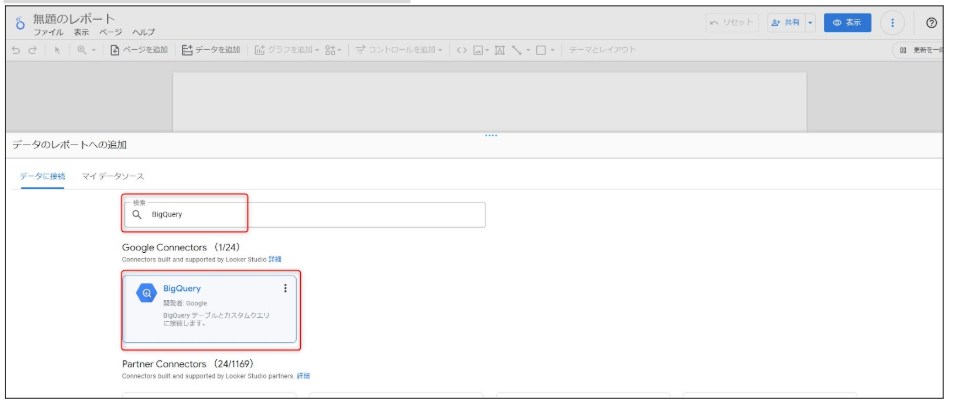Viewport: 955px width, 405px height.
Task: Open the コントロールを追加 dropdown
Action: pos(398,50)
